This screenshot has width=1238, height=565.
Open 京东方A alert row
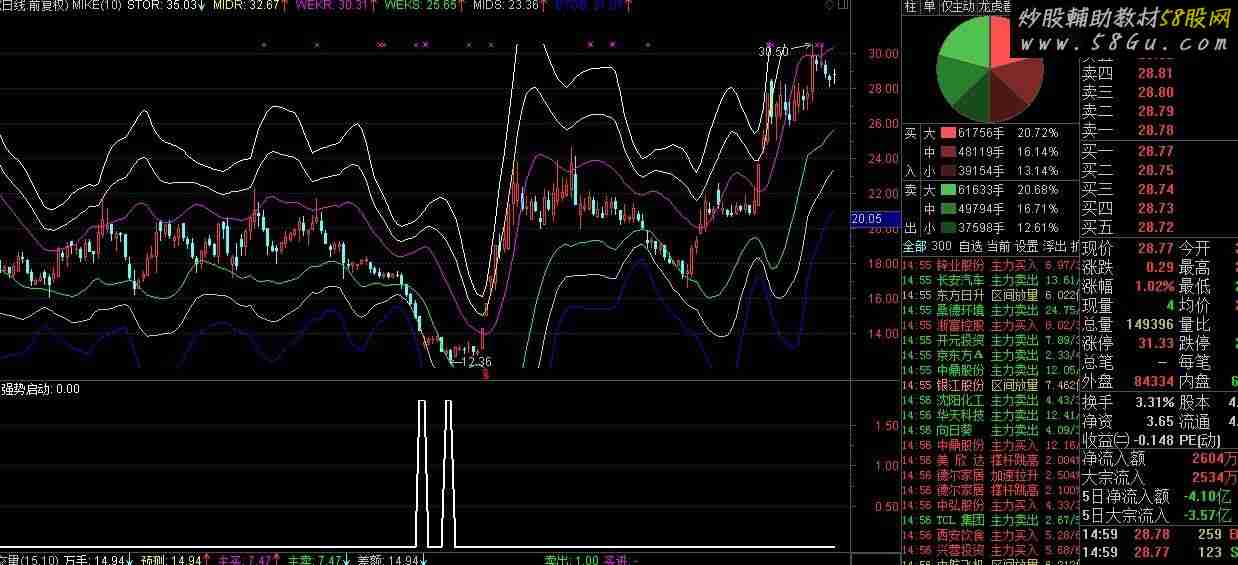click(990, 355)
